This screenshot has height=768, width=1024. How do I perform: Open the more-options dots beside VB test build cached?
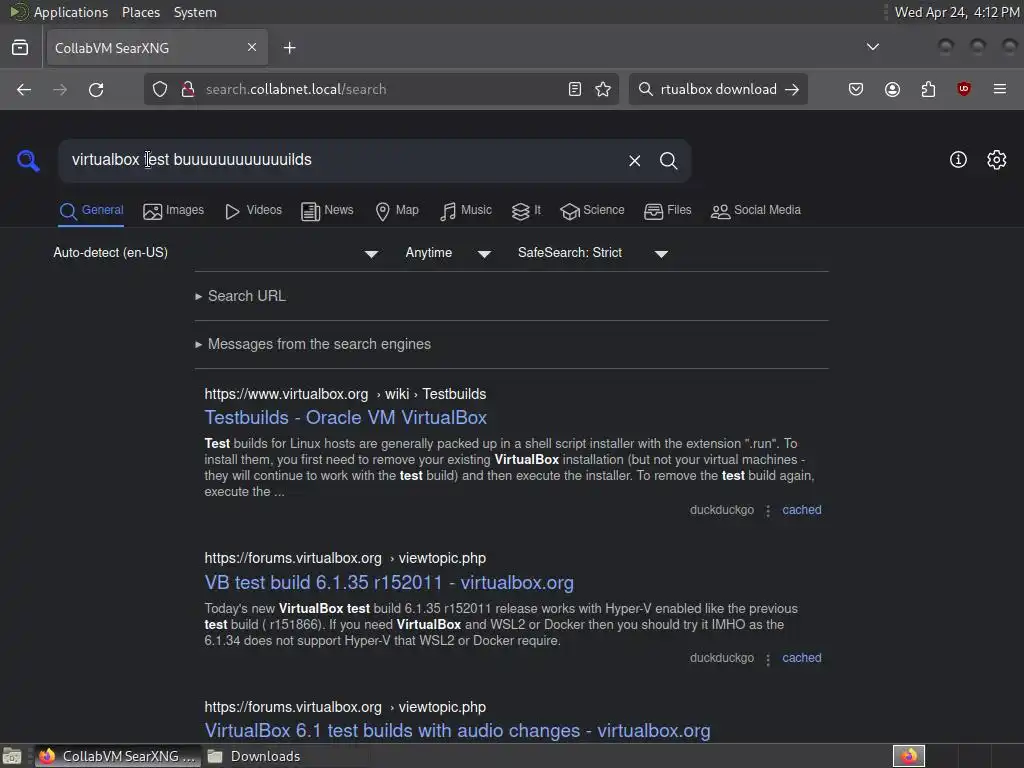[768, 659]
